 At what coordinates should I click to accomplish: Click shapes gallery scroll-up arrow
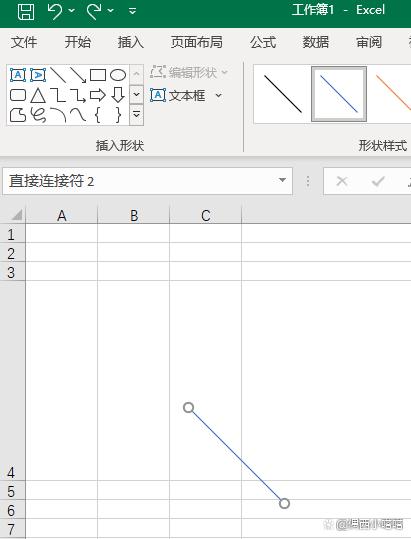[x=136, y=74]
